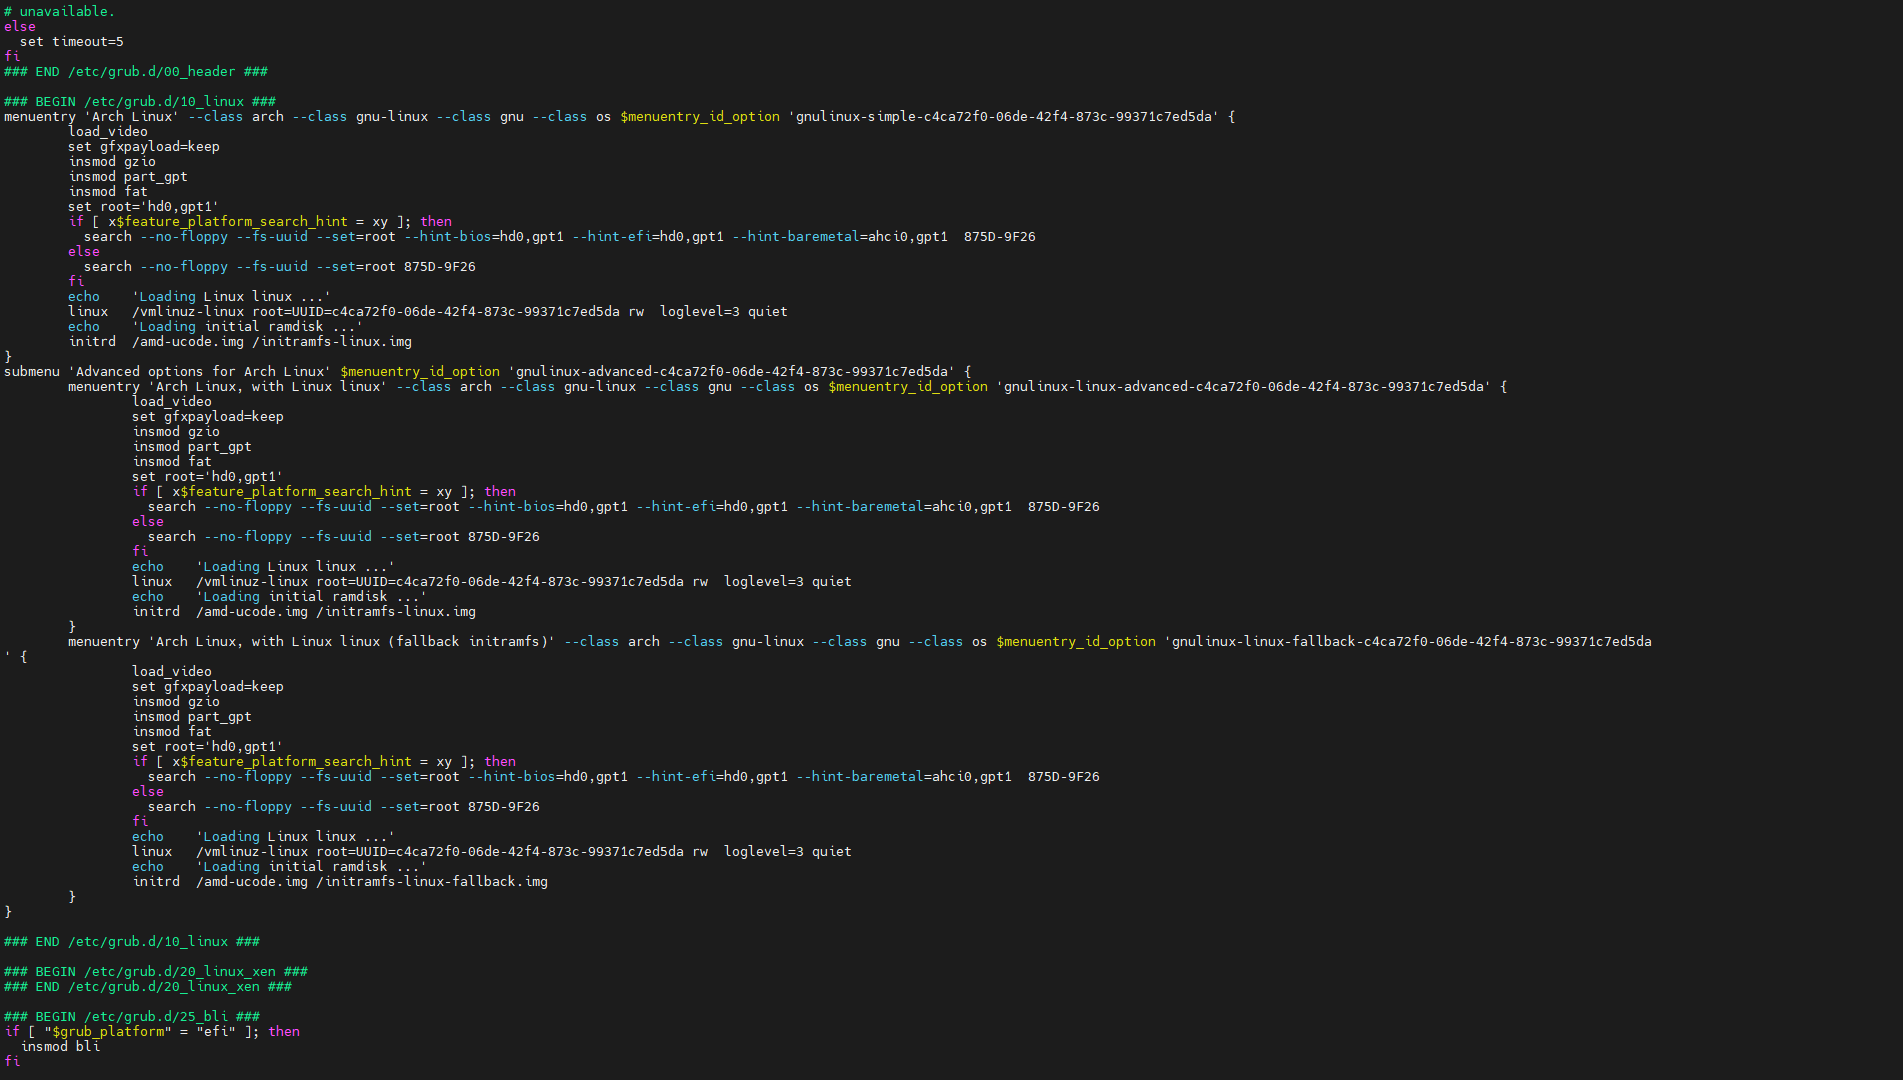The height and width of the screenshot is (1080, 1903).
Task: Click $menuentry_id_option on the submenu line
Action: click(x=420, y=372)
